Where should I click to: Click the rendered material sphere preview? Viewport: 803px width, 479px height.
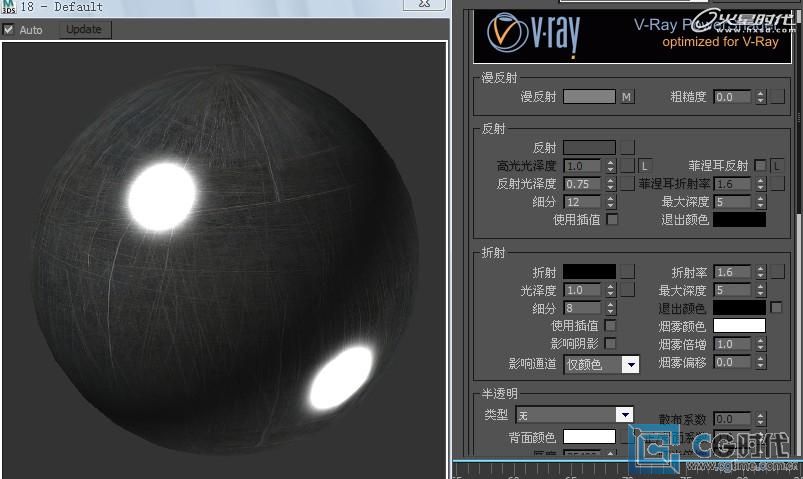226,259
